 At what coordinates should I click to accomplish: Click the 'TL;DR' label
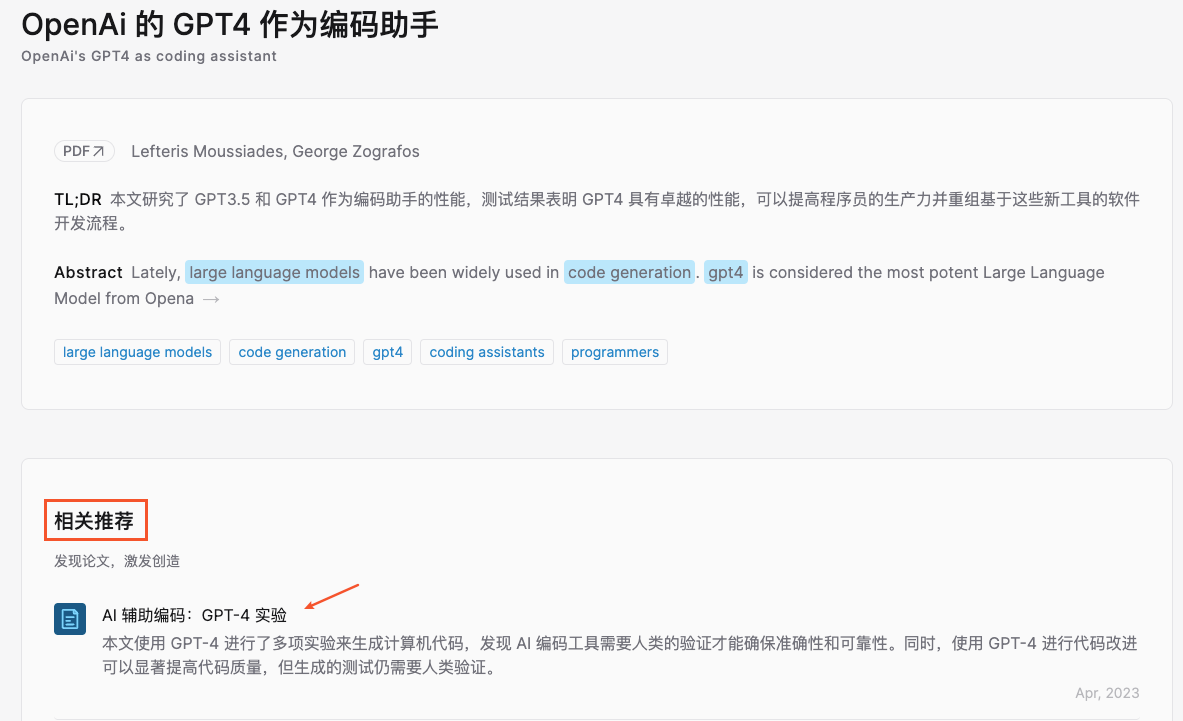[78, 200]
